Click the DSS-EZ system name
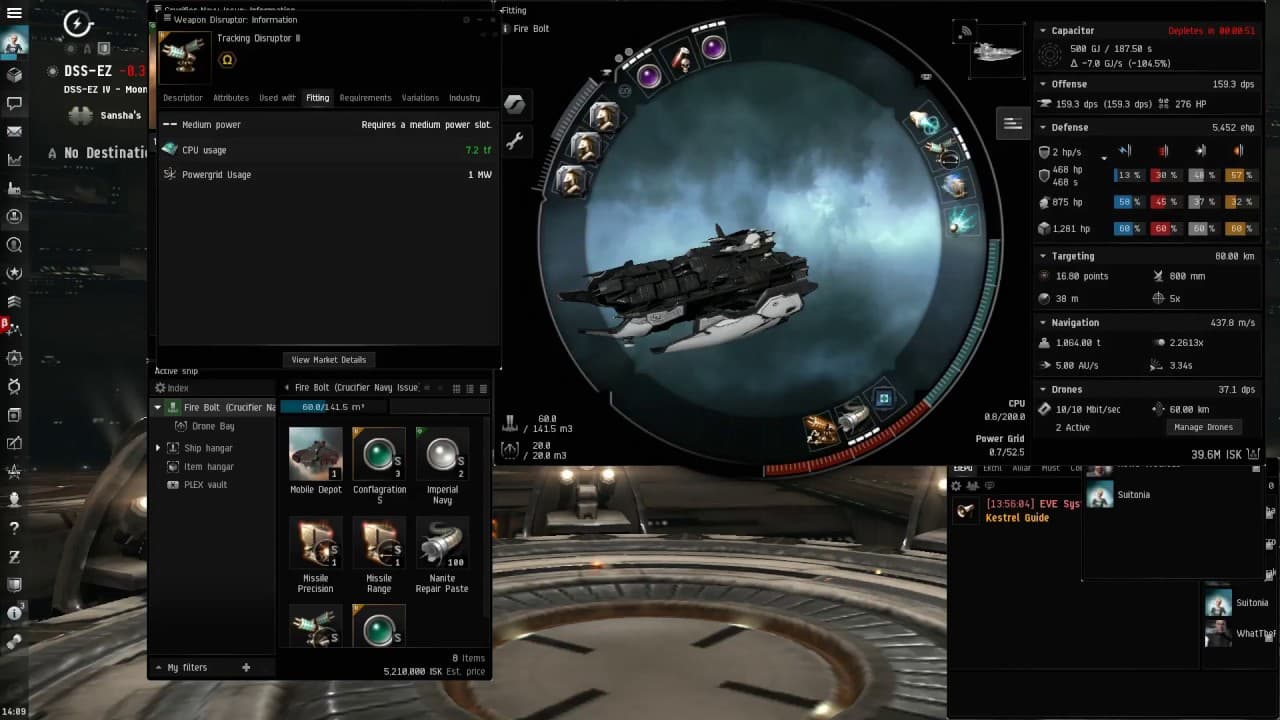 pyautogui.click(x=89, y=71)
